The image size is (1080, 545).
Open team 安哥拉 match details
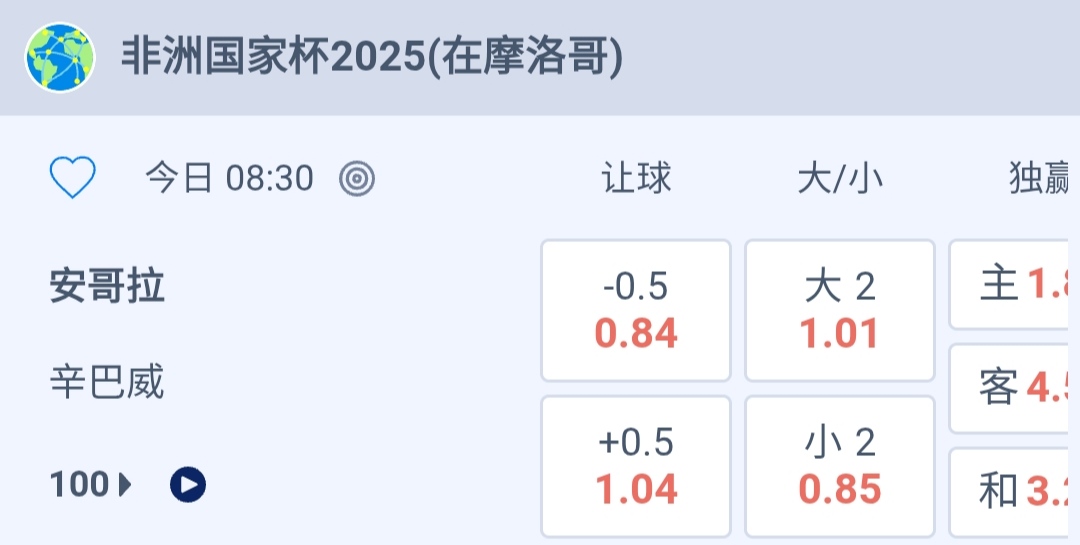(107, 288)
